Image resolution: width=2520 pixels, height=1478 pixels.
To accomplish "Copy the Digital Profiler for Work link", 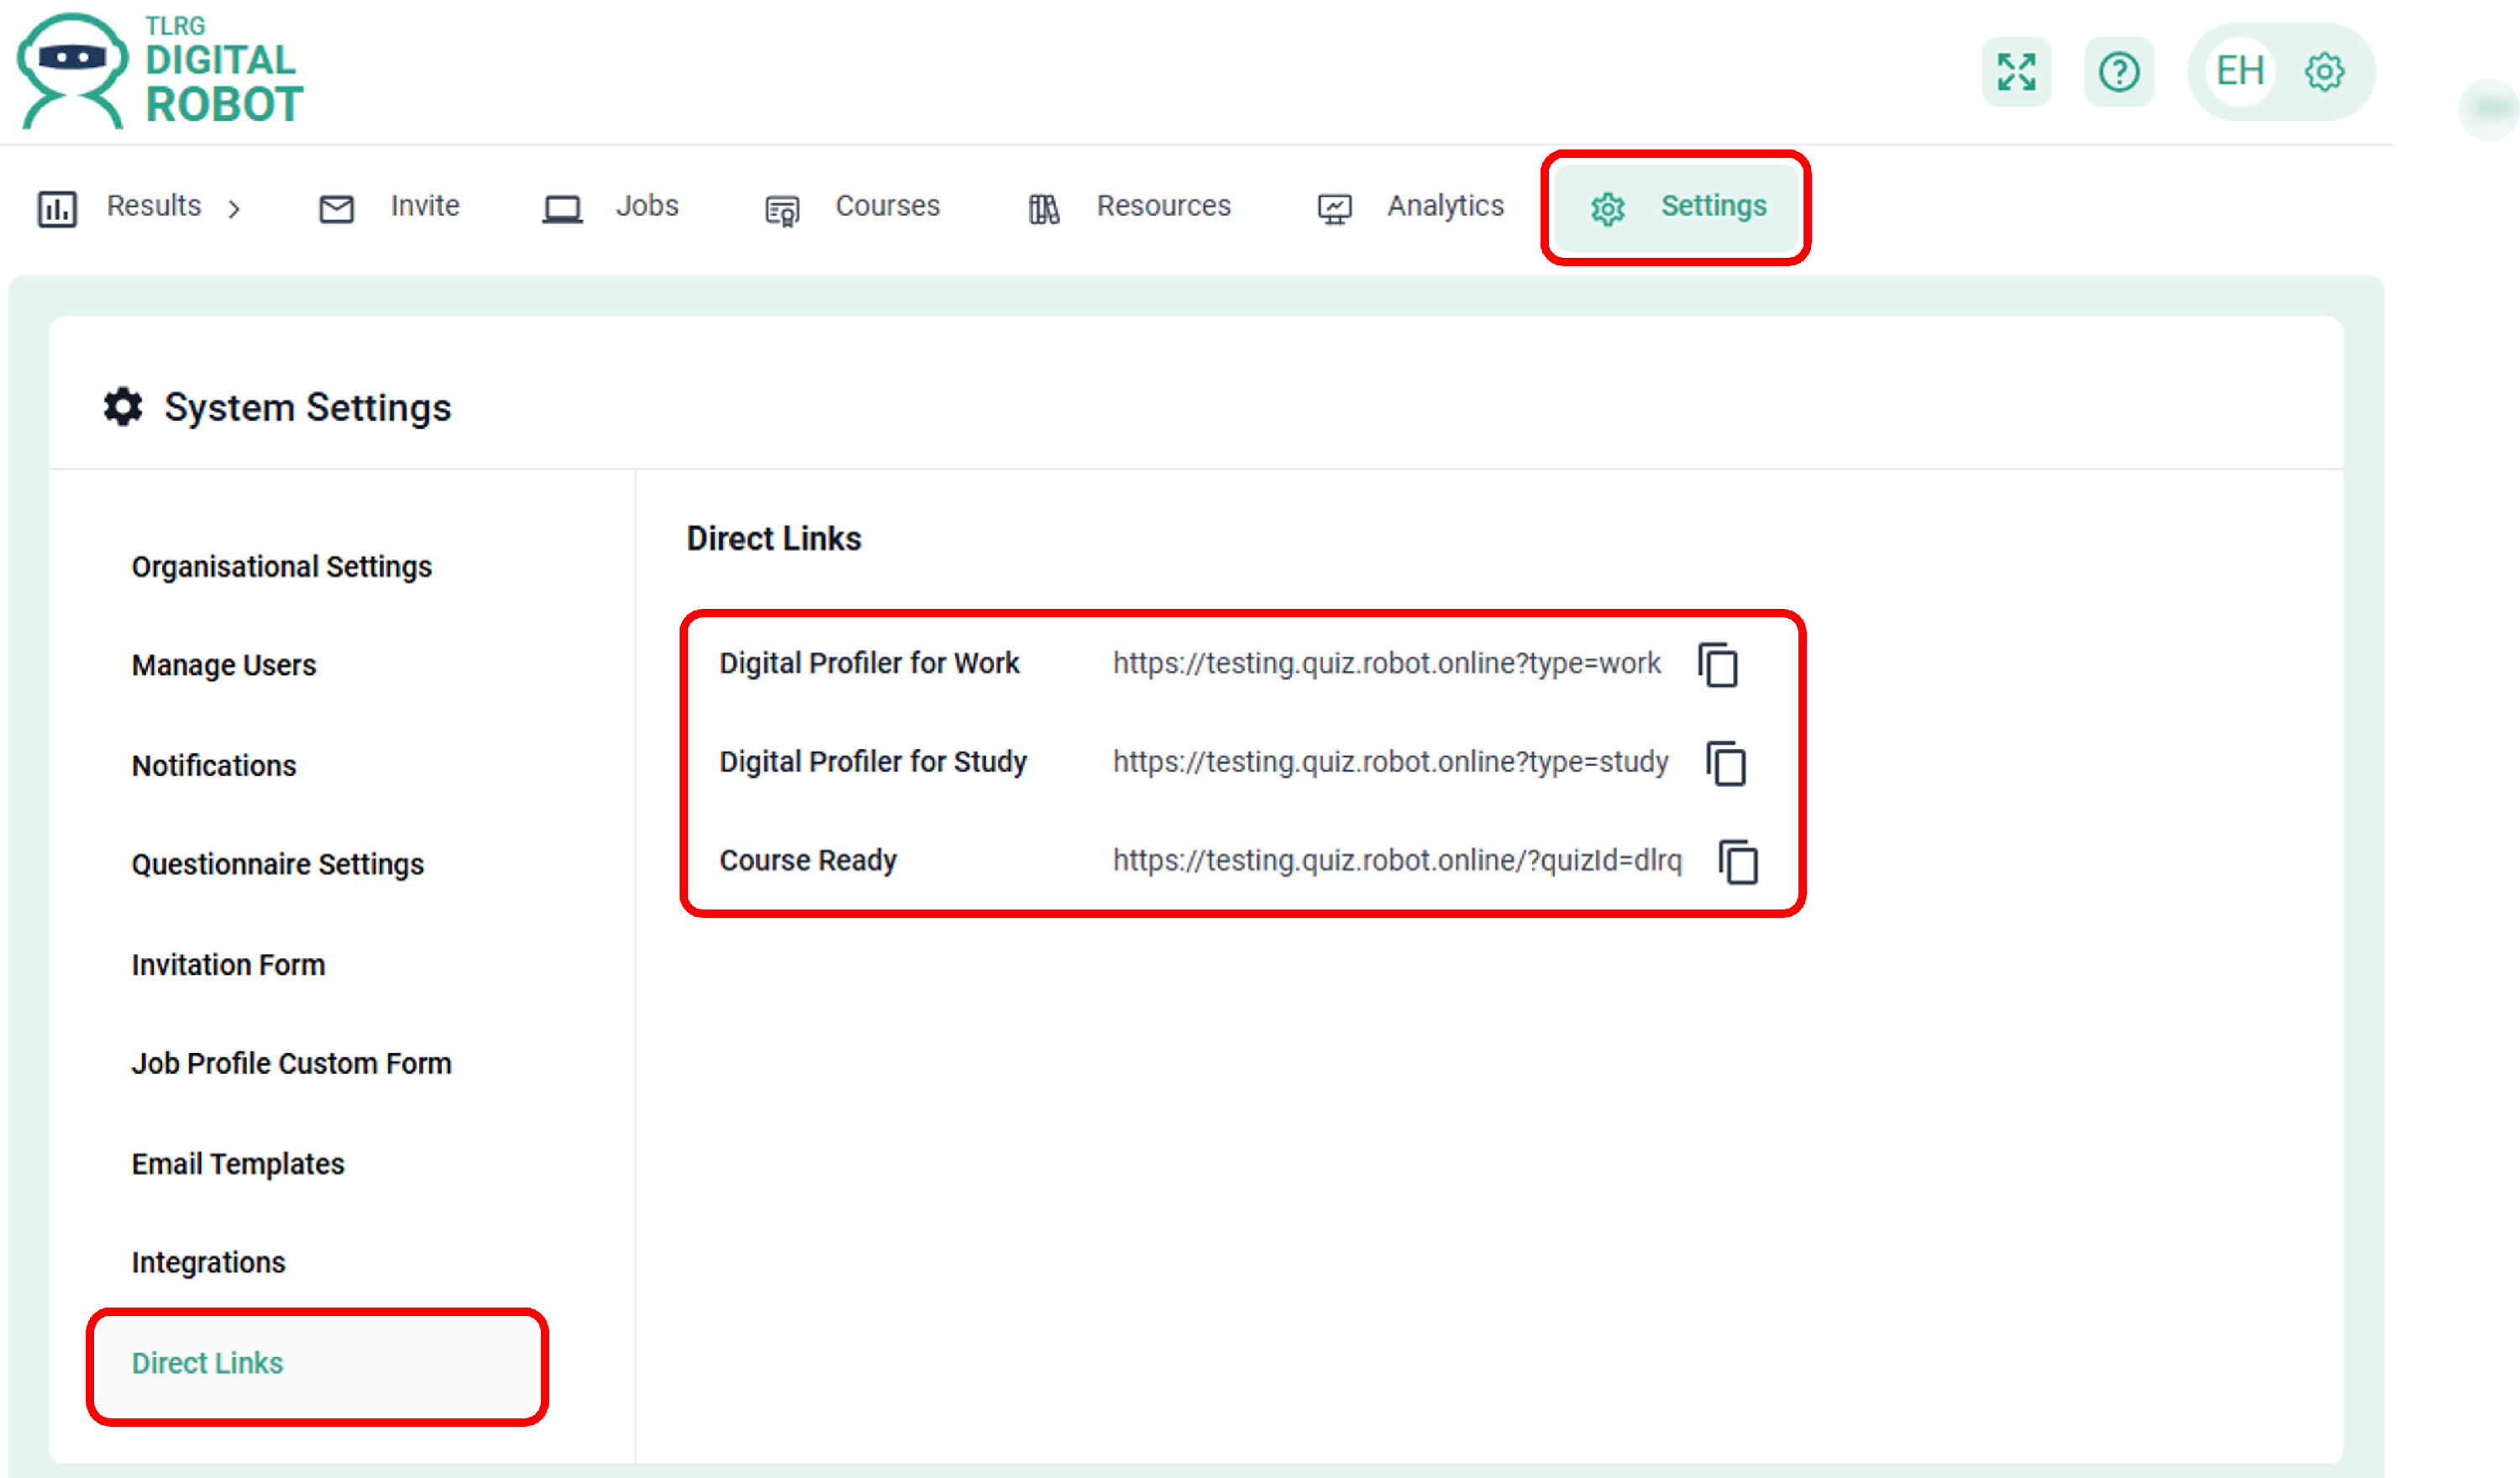I will coord(1718,665).
